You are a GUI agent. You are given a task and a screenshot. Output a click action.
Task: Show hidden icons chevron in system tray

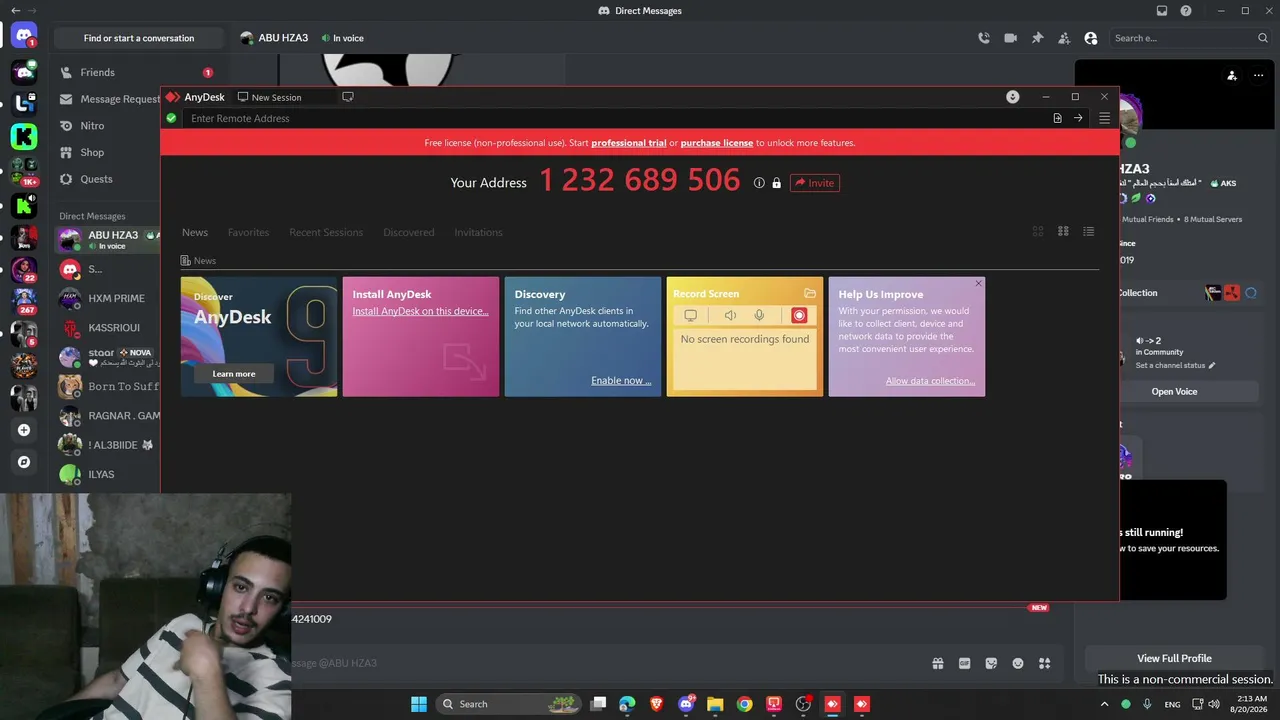tap(1102, 704)
